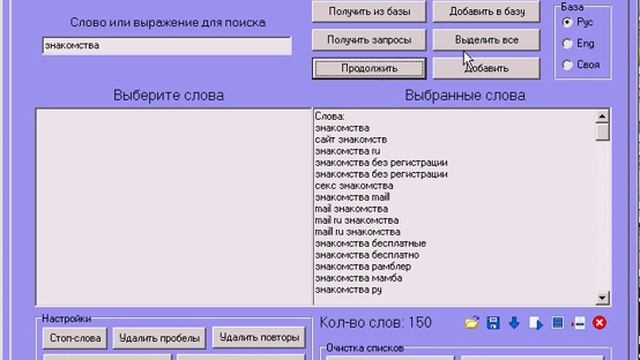This screenshot has width=640, height=360.
Task: Select the line 'знакомства ru'
Action: (x=347, y=151)
